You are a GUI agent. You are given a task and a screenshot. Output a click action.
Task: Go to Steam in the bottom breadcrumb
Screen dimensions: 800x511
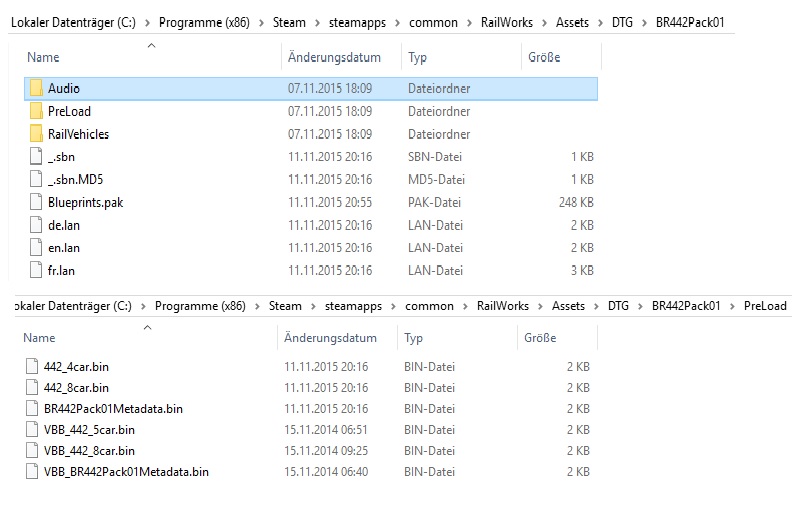(285, 306)
